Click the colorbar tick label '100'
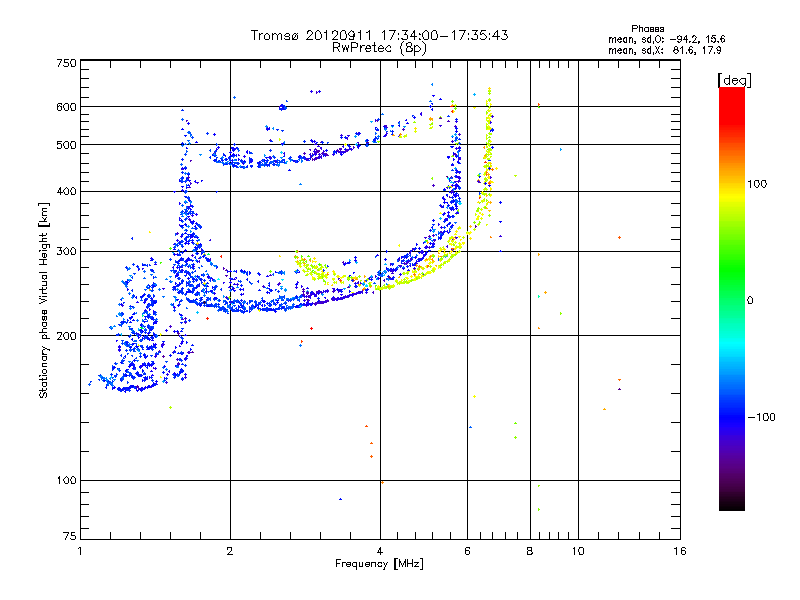Viewport: 800px width, 600px height. (757, 184)
